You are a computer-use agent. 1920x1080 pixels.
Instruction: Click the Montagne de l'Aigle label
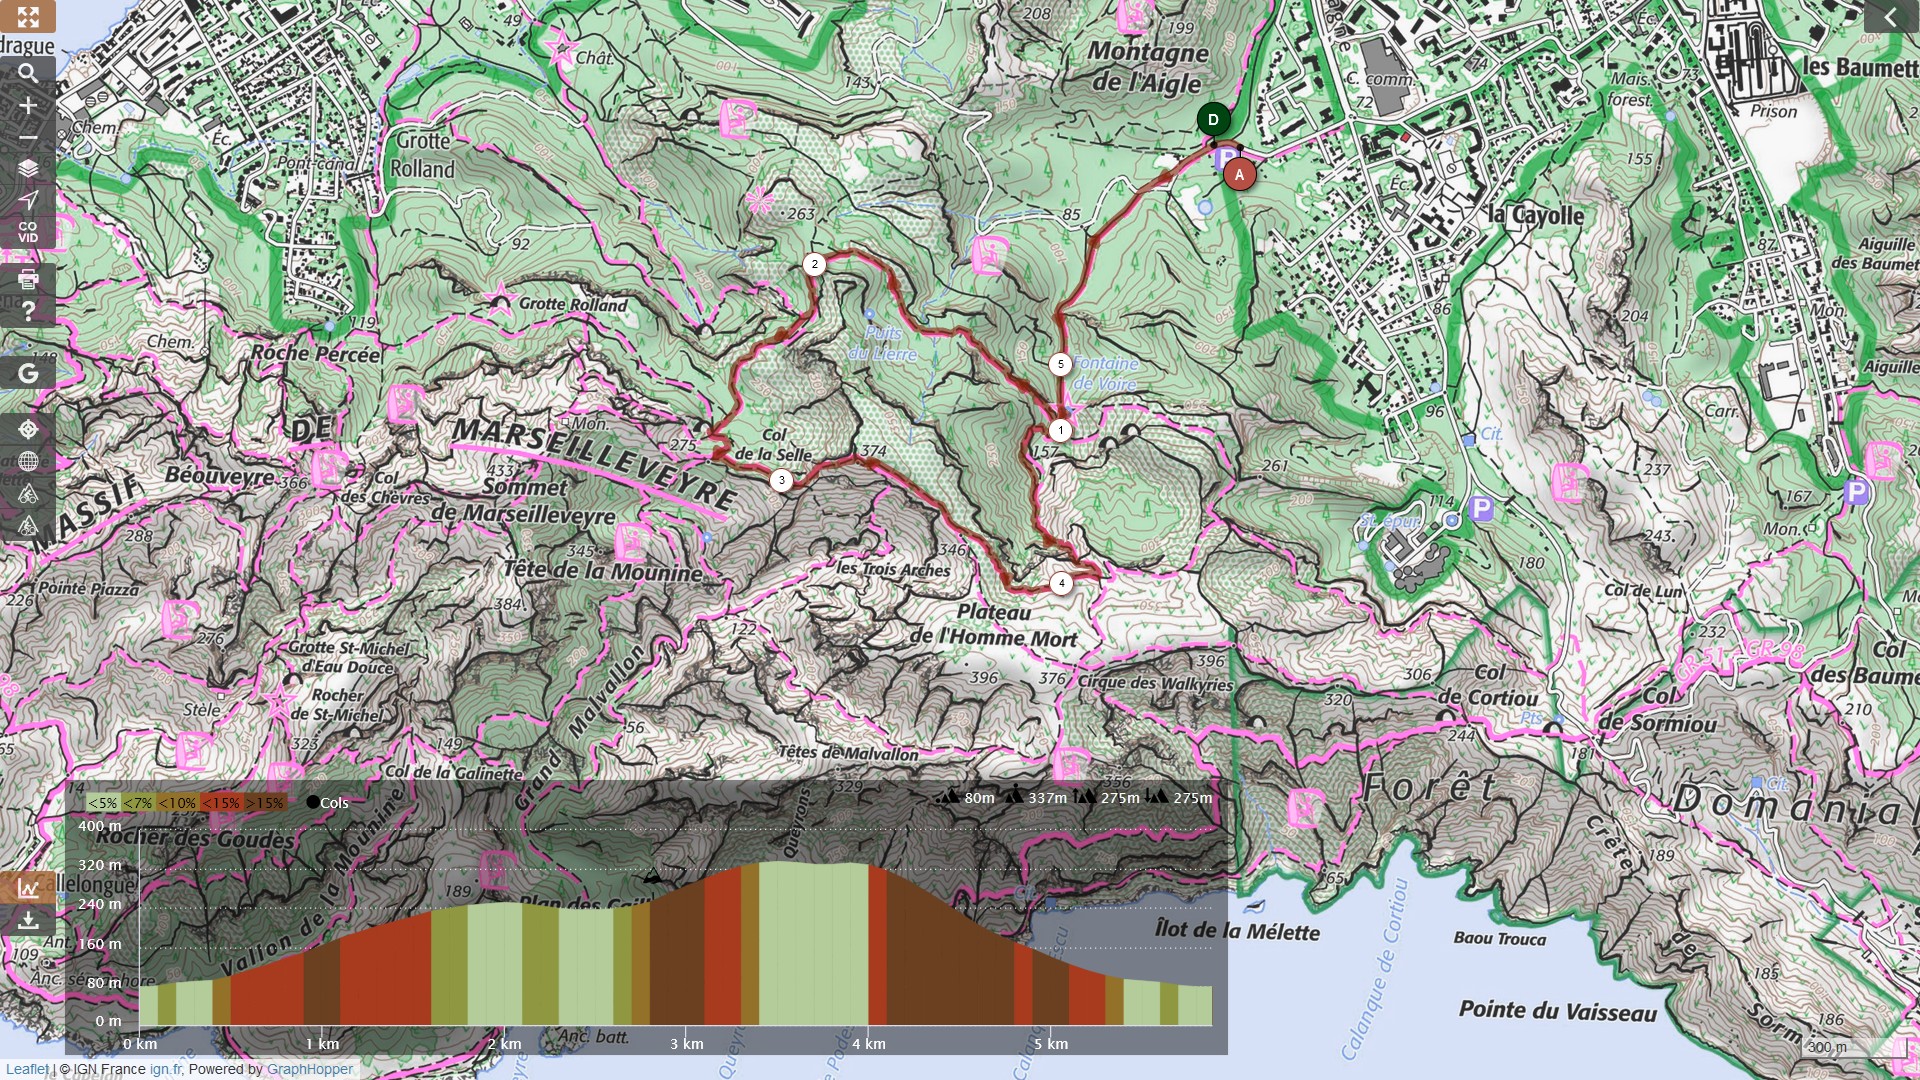point(1147,67)
